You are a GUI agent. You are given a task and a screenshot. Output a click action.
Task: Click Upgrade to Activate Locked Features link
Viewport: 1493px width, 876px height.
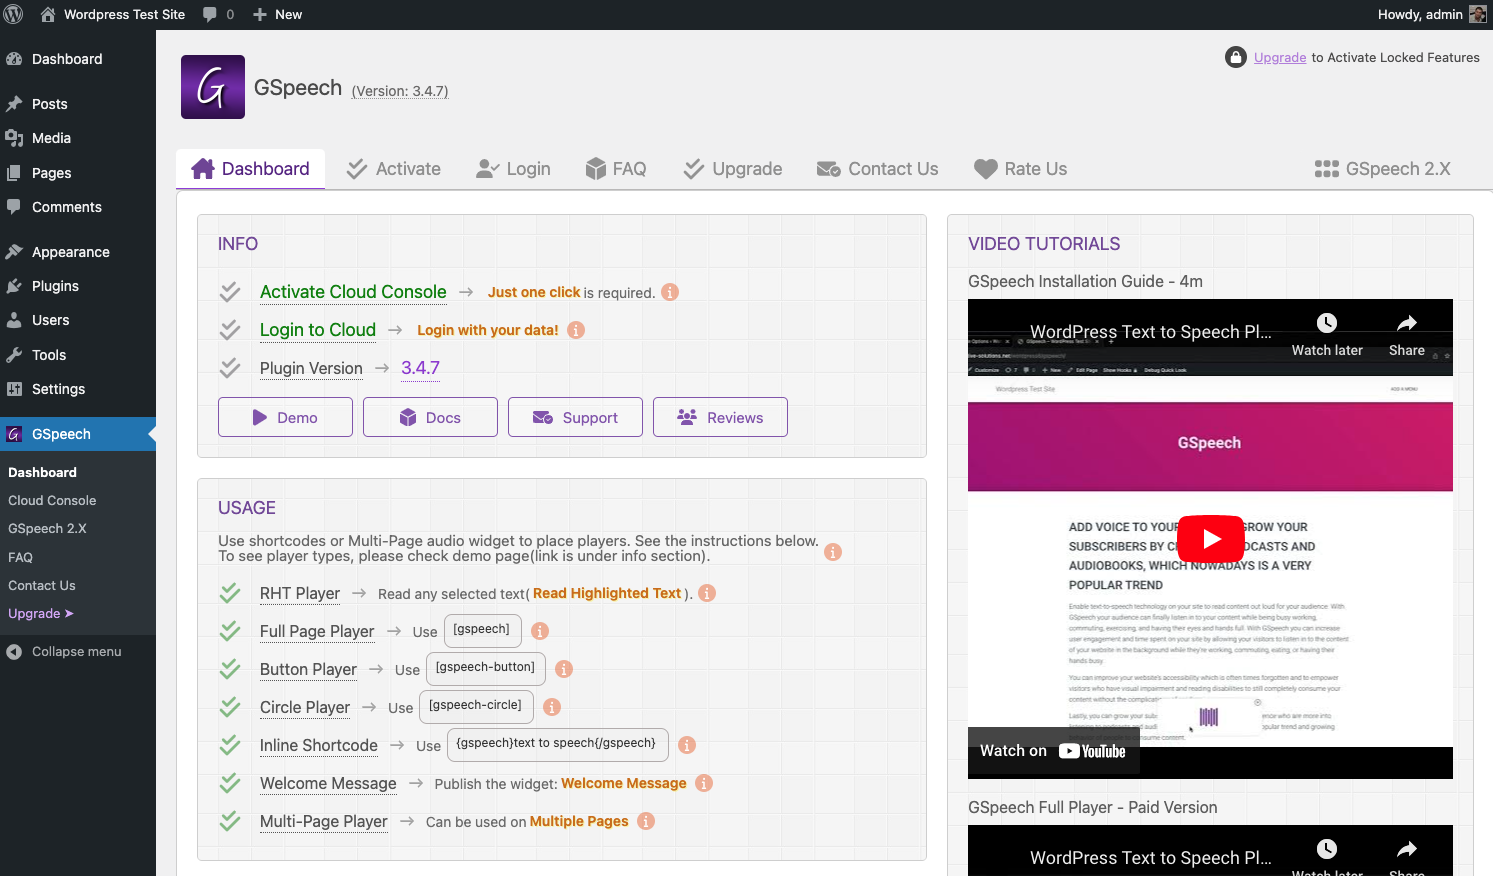pyautogui.click(x=1280, y=58)
